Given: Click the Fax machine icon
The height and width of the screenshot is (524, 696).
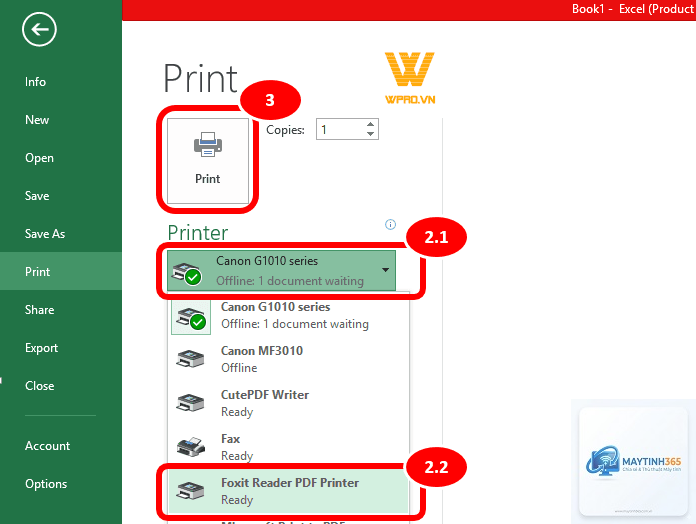Looking at the screenshot, I should tap(191, 446).
